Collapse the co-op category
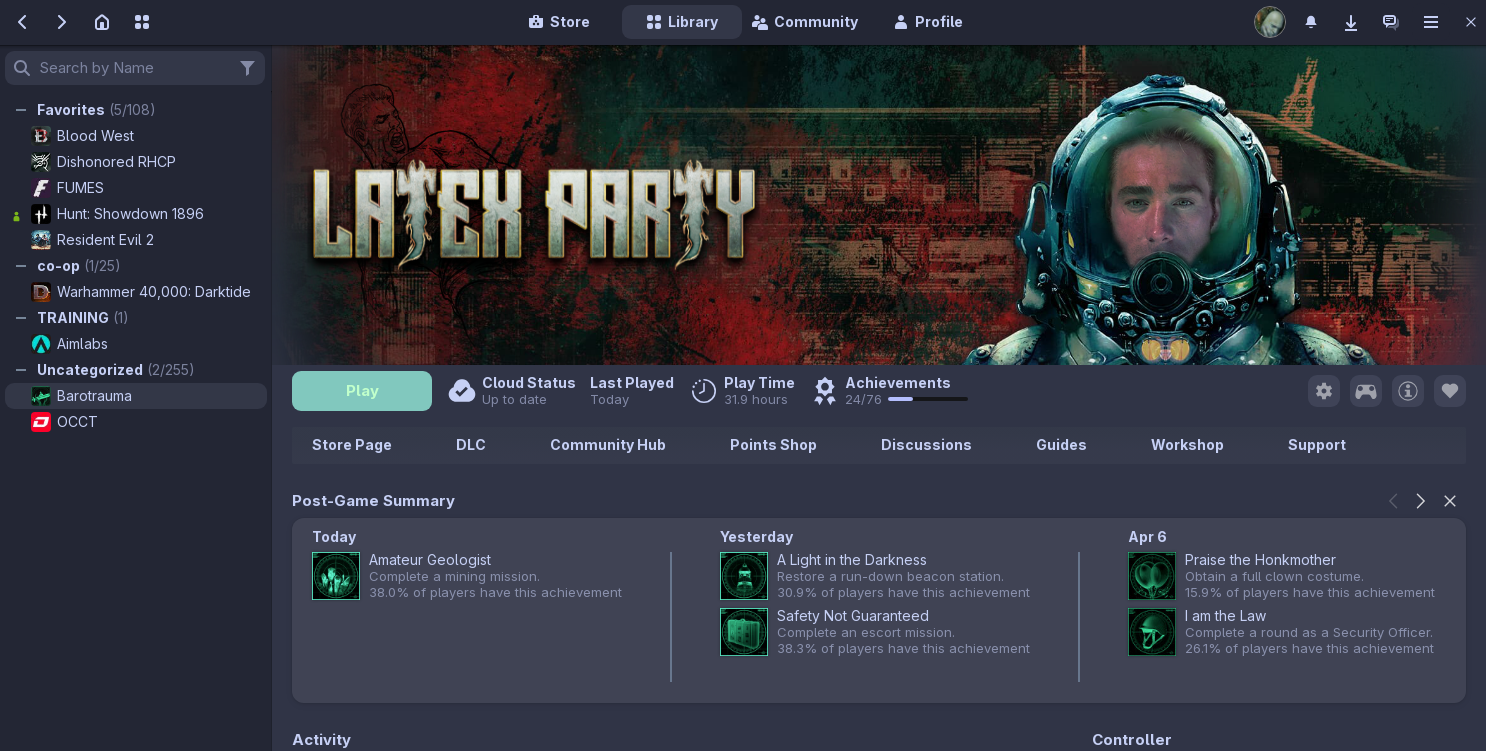1486x751 pixels. pyautogui.click(x=20, y=266)
